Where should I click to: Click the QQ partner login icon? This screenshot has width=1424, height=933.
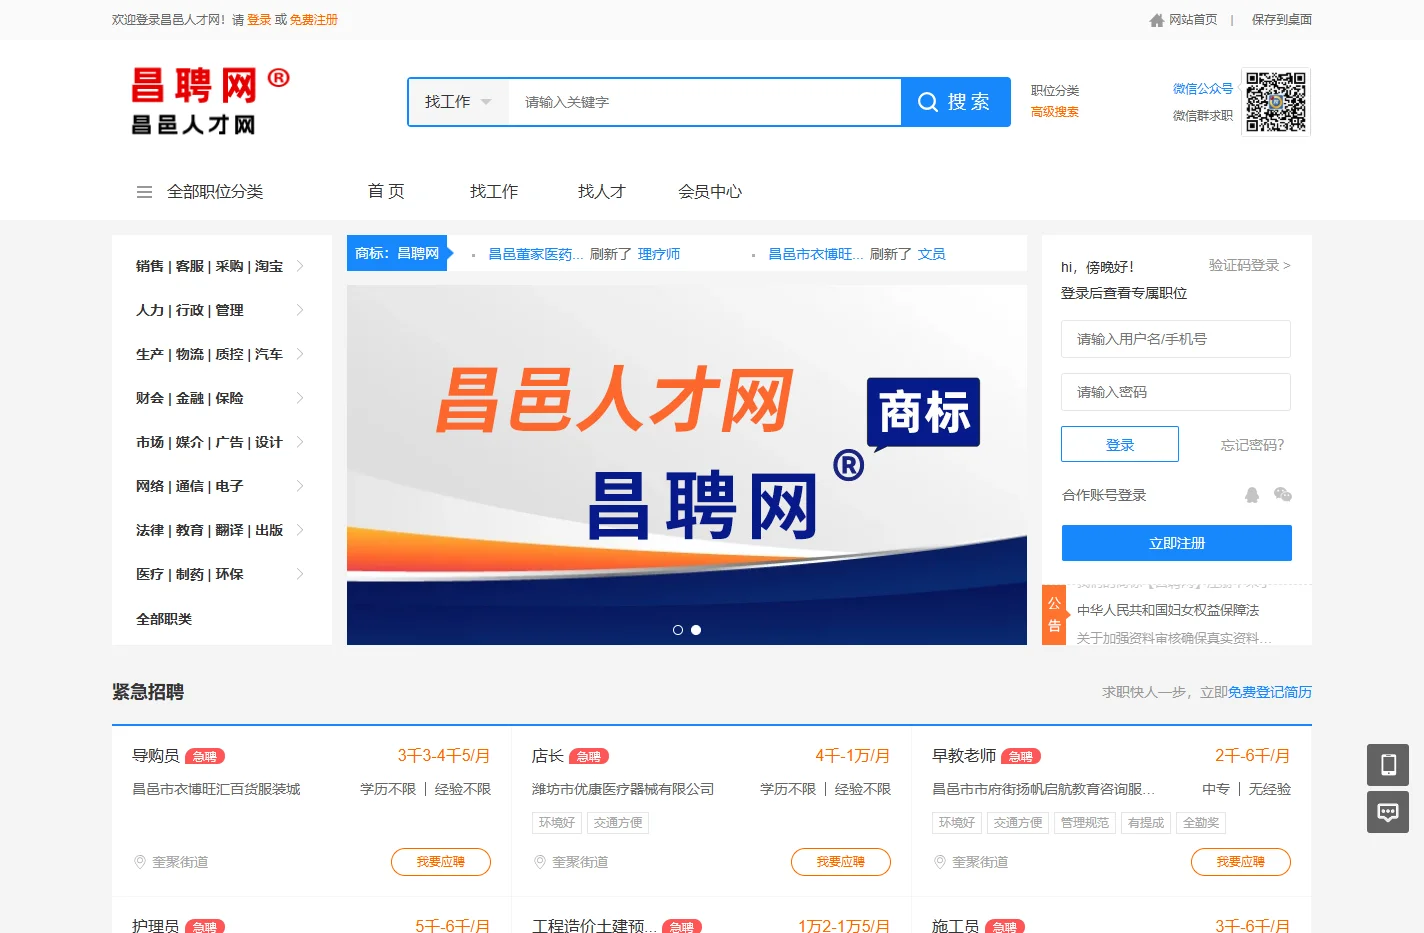(1252, 495)
